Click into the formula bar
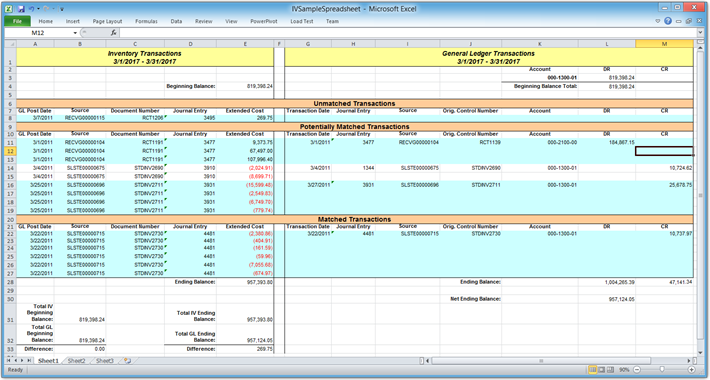 pos(408,33)
